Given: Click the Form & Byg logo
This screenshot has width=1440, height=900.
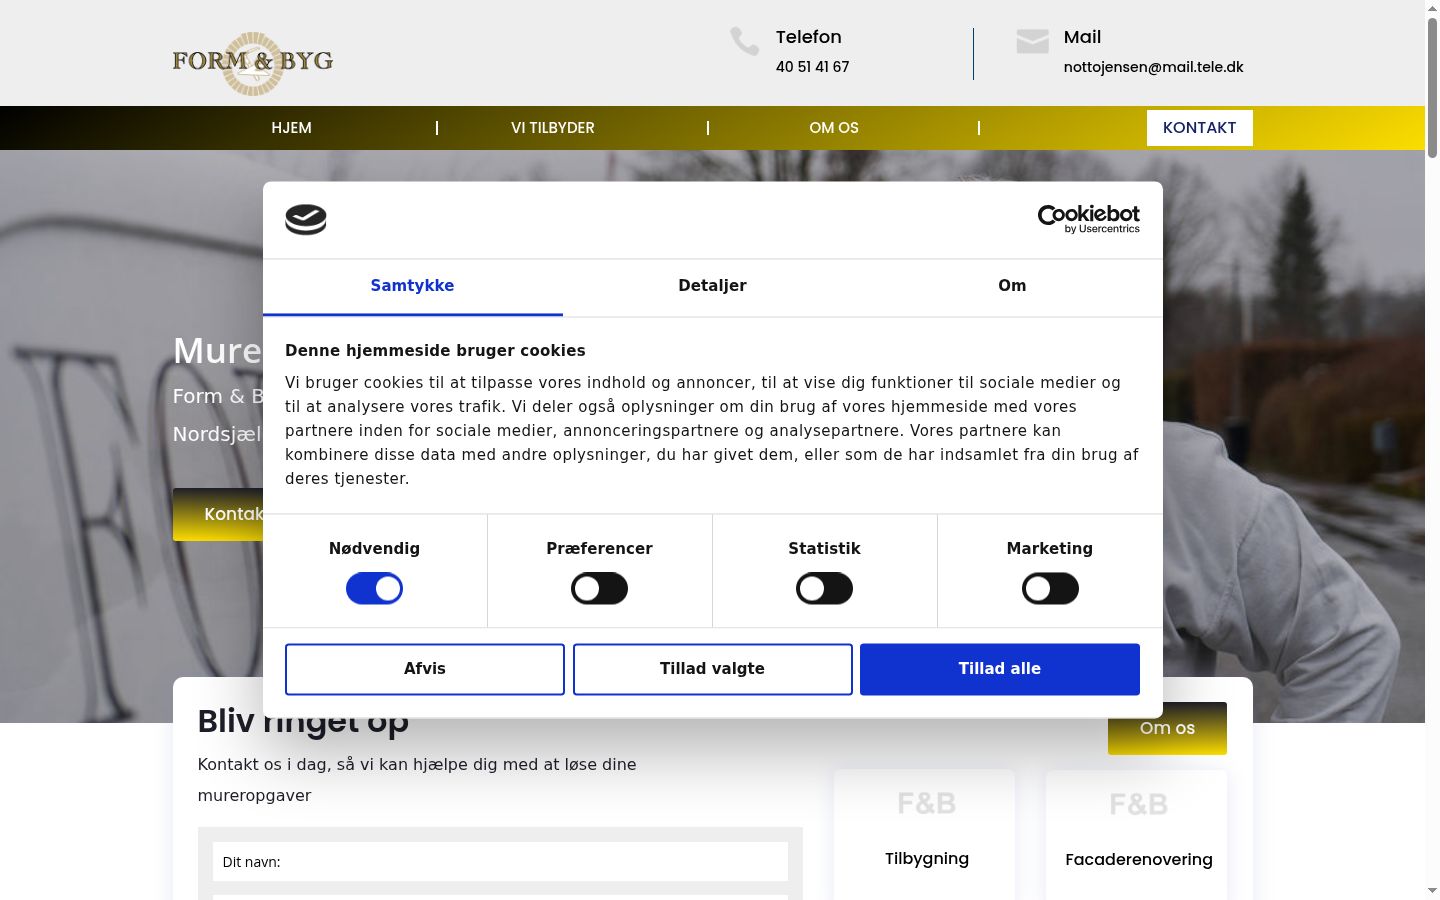Looking at the screenshot, I should click(x=253, y=63).
